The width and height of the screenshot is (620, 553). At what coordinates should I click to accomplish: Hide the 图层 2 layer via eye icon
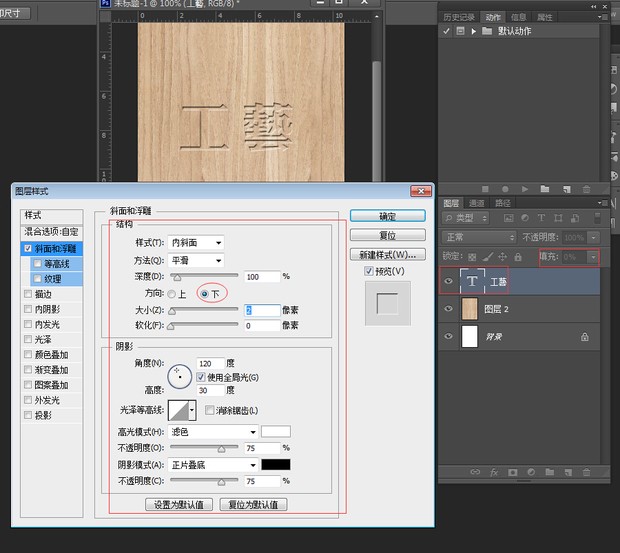coord(449,310)
